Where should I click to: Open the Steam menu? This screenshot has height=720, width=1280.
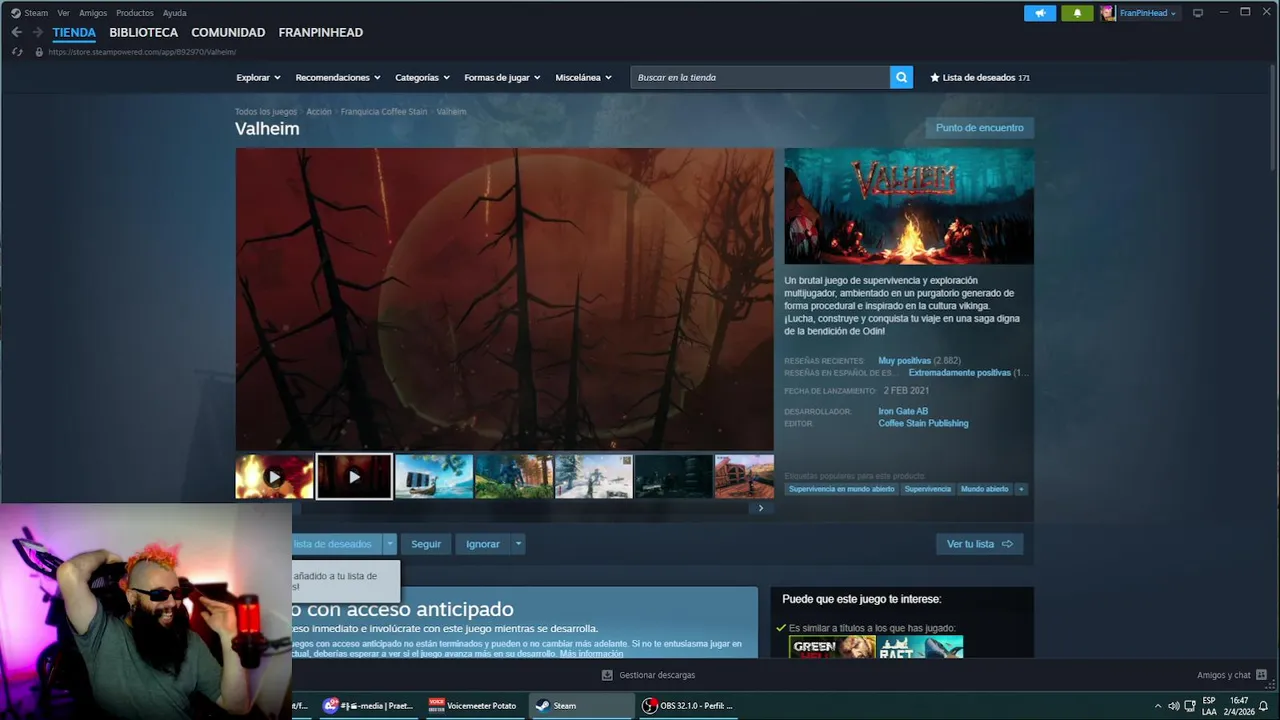pyautogui.click(x=36, y=13)
